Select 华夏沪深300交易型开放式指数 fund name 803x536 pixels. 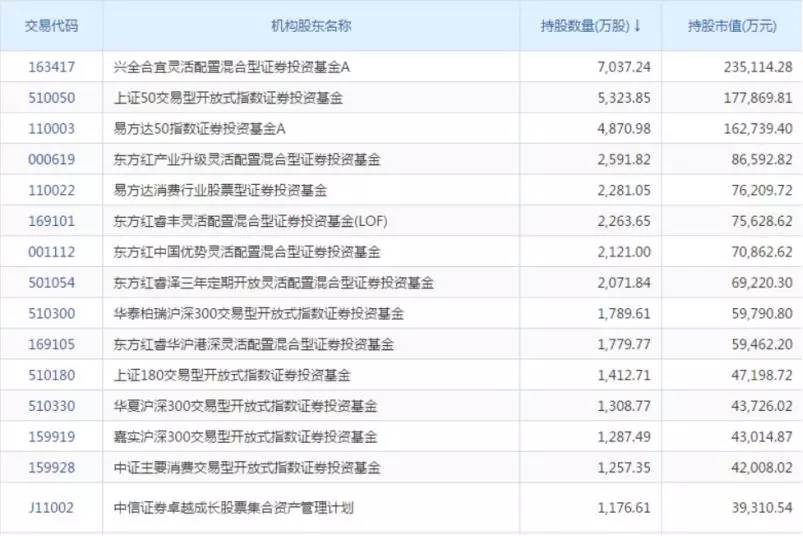pyautogui.click(x=245, y=405)
